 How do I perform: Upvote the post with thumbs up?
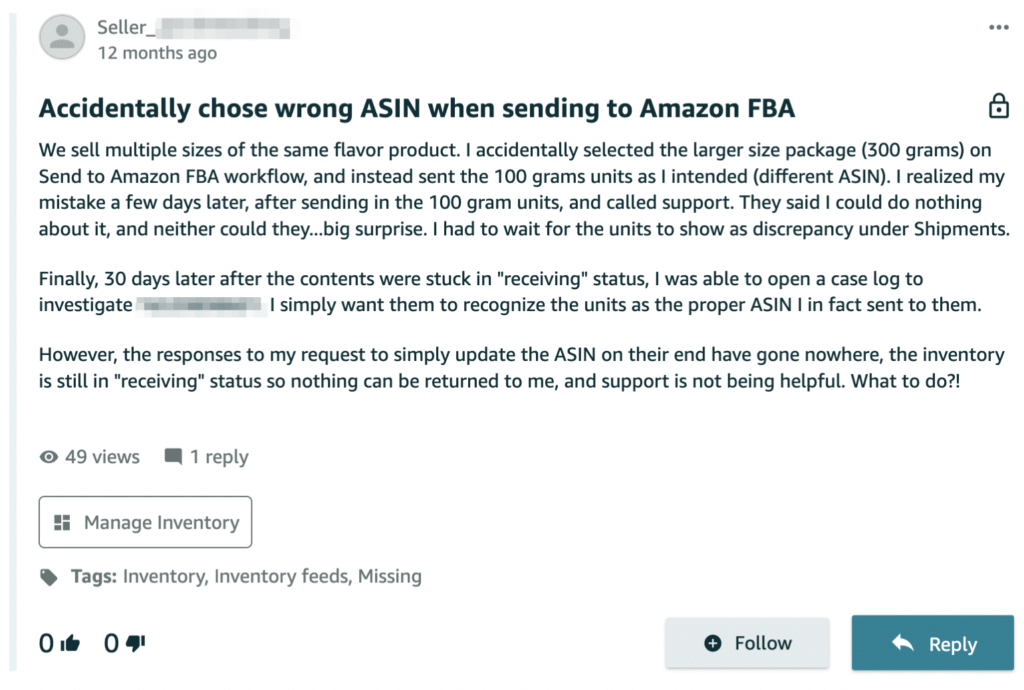70,644
